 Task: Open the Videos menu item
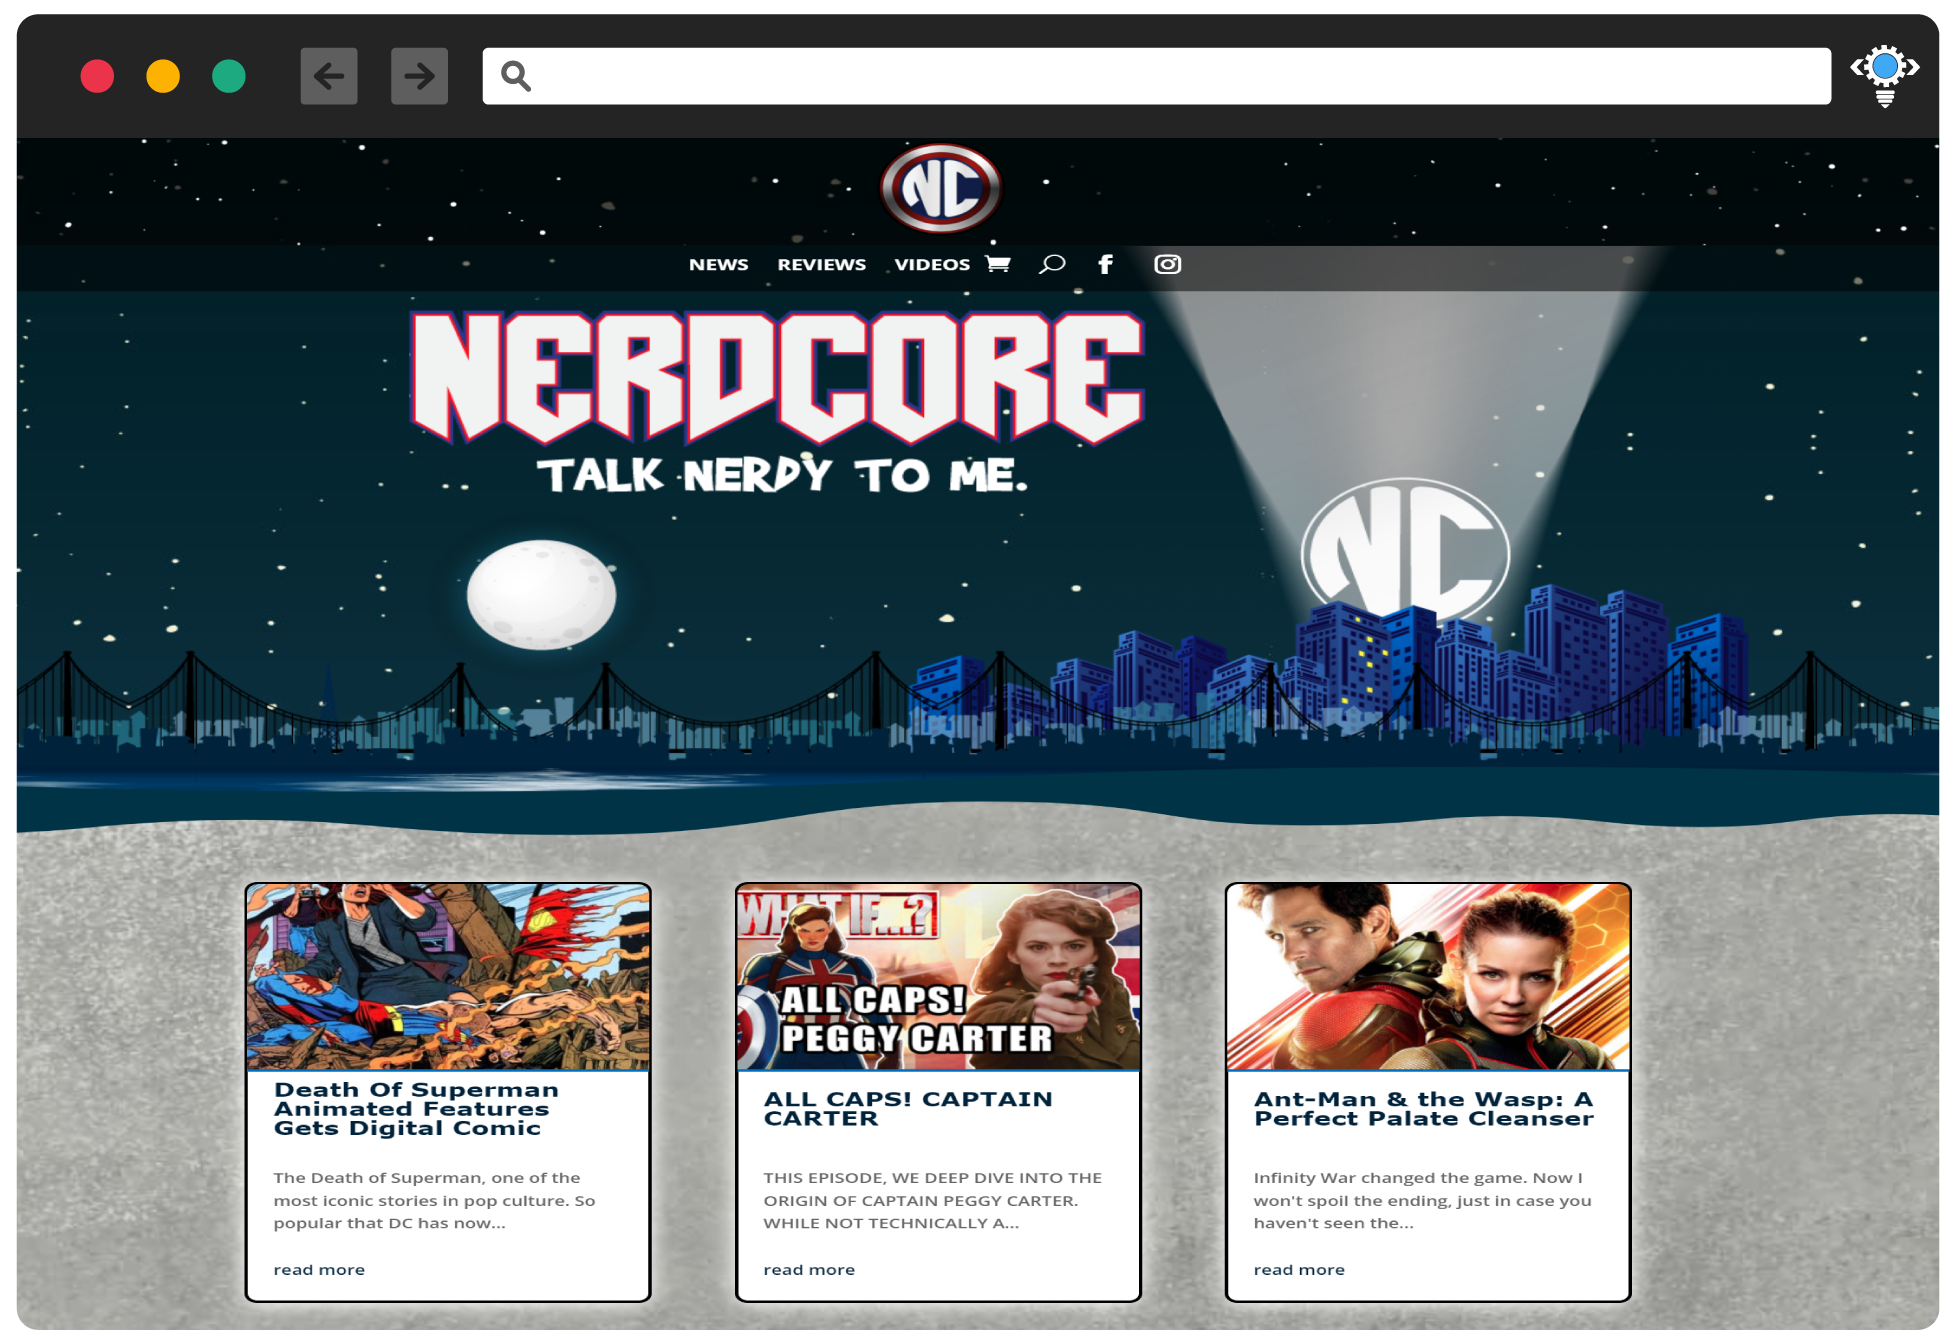pyautogui.click(x=932, y=264)
